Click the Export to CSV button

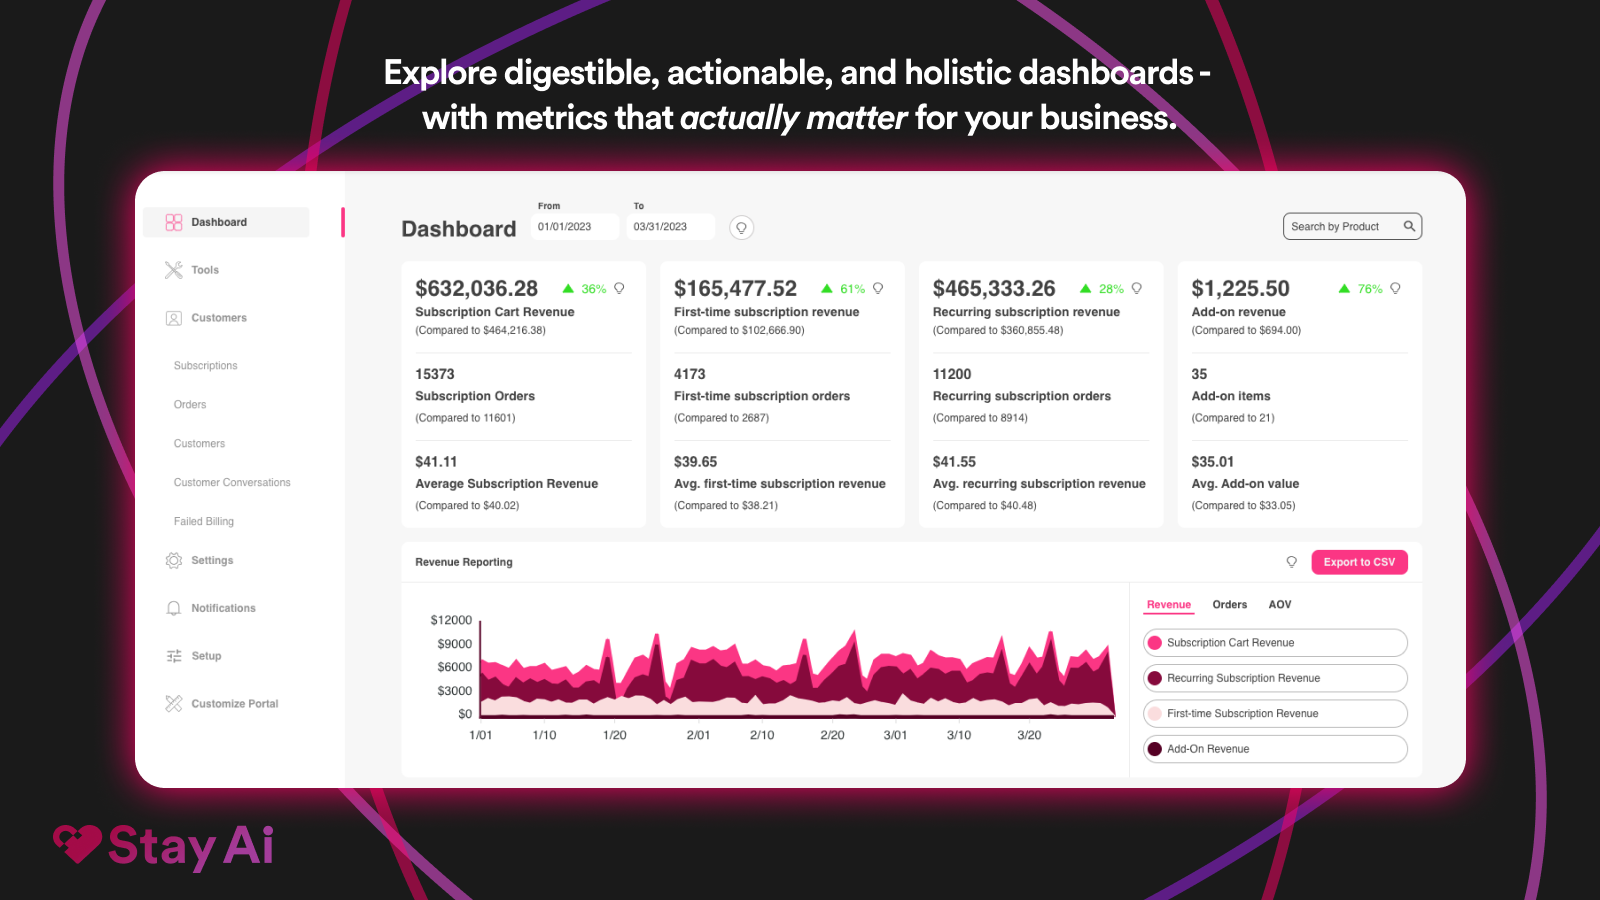click(1359, 562)
